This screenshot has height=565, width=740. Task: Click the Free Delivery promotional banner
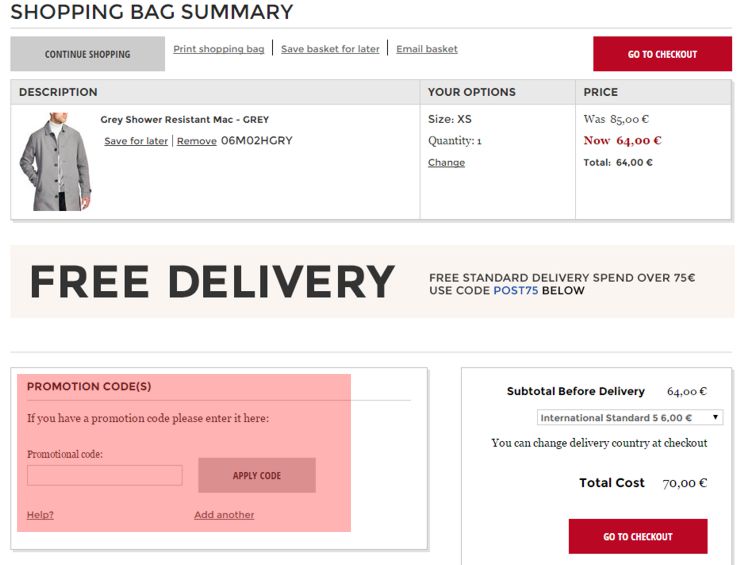tap(372, 281)
